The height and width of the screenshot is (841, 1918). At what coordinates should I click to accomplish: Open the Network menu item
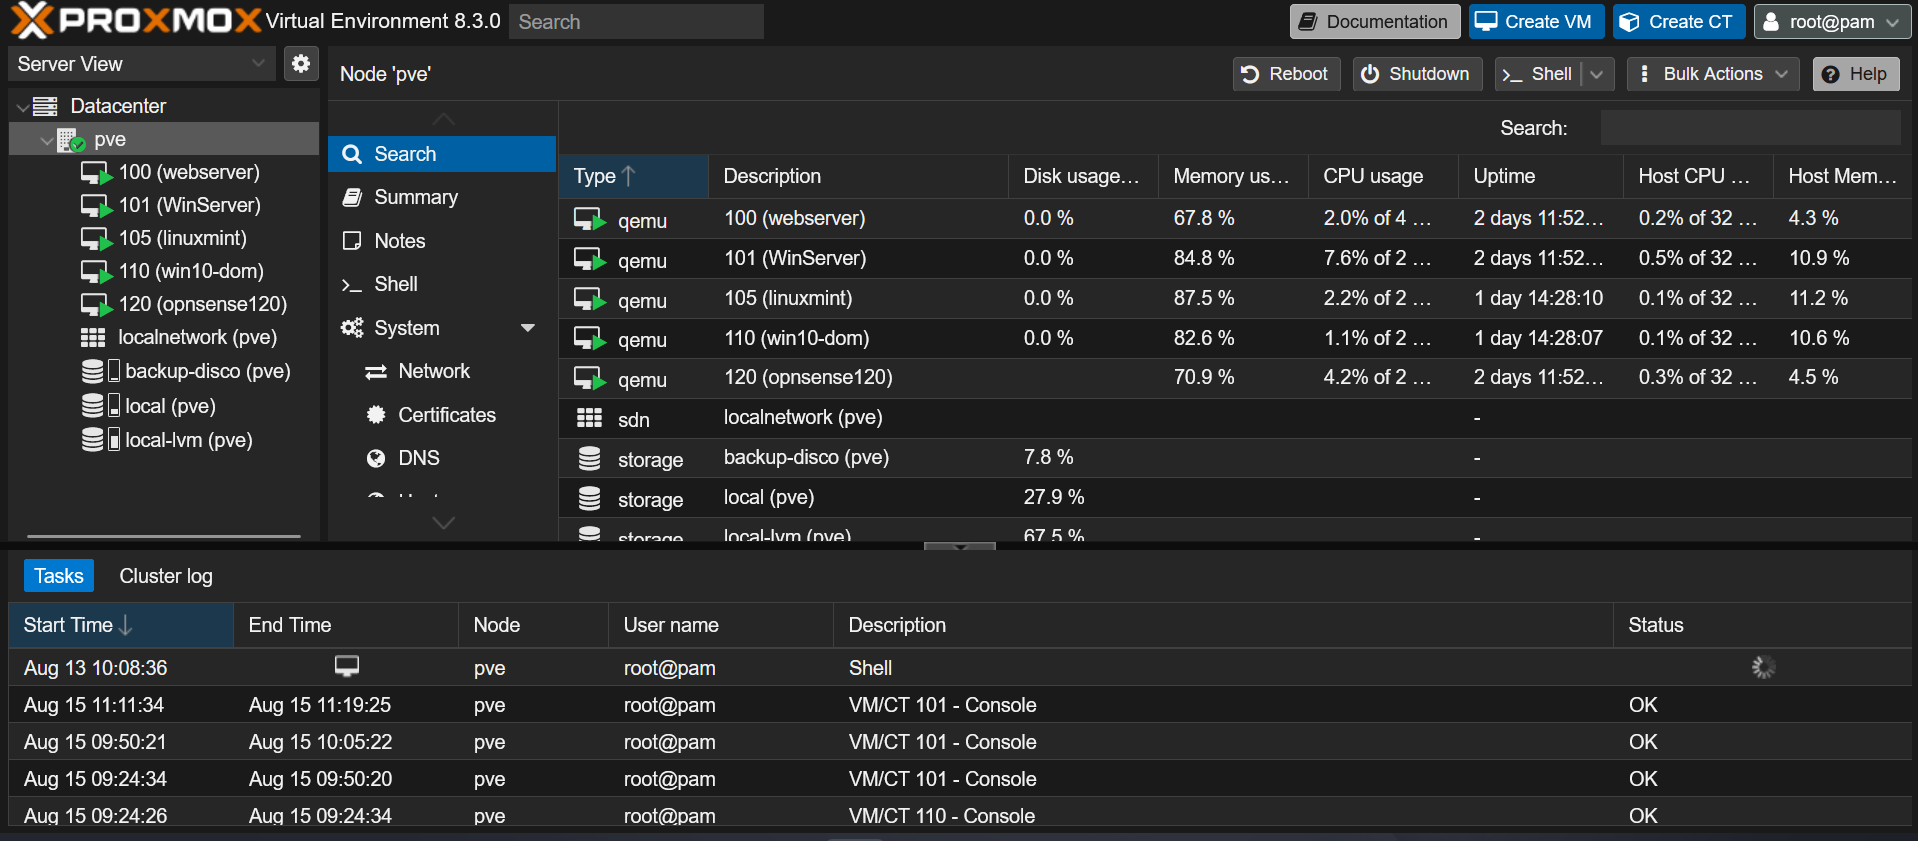coord(441,371)
